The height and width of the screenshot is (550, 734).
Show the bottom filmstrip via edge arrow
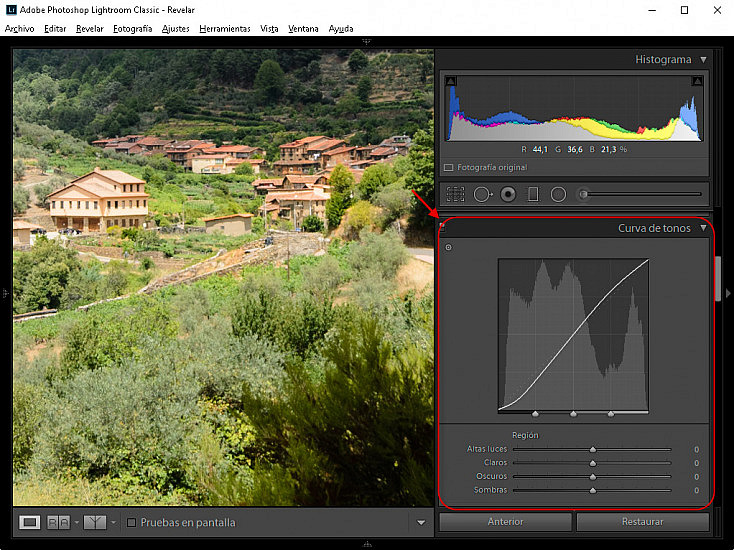pos(367,544)
